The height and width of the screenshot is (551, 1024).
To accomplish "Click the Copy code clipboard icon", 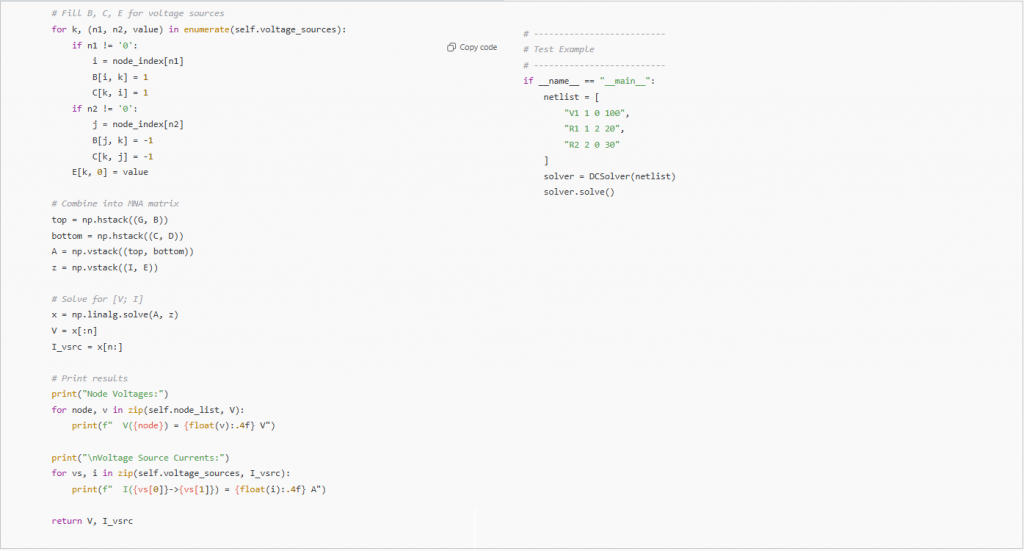I will click(x=452, y=47).
